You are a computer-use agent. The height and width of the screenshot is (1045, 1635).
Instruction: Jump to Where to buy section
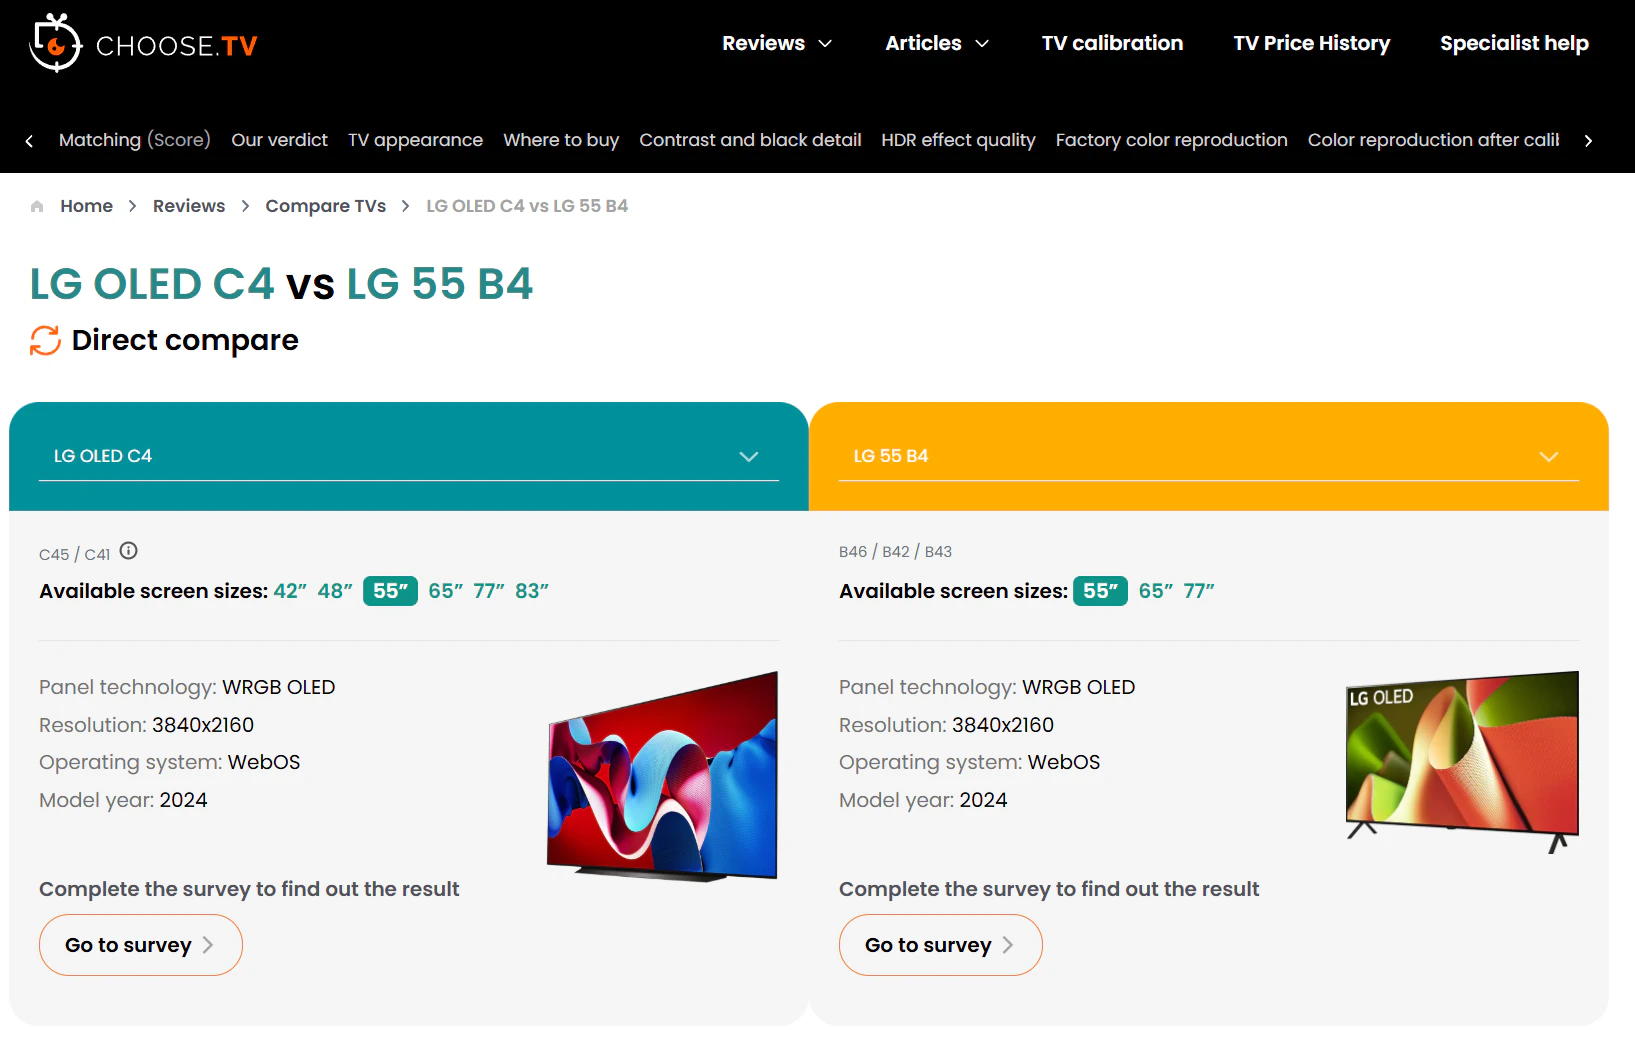tap(561, 140)
